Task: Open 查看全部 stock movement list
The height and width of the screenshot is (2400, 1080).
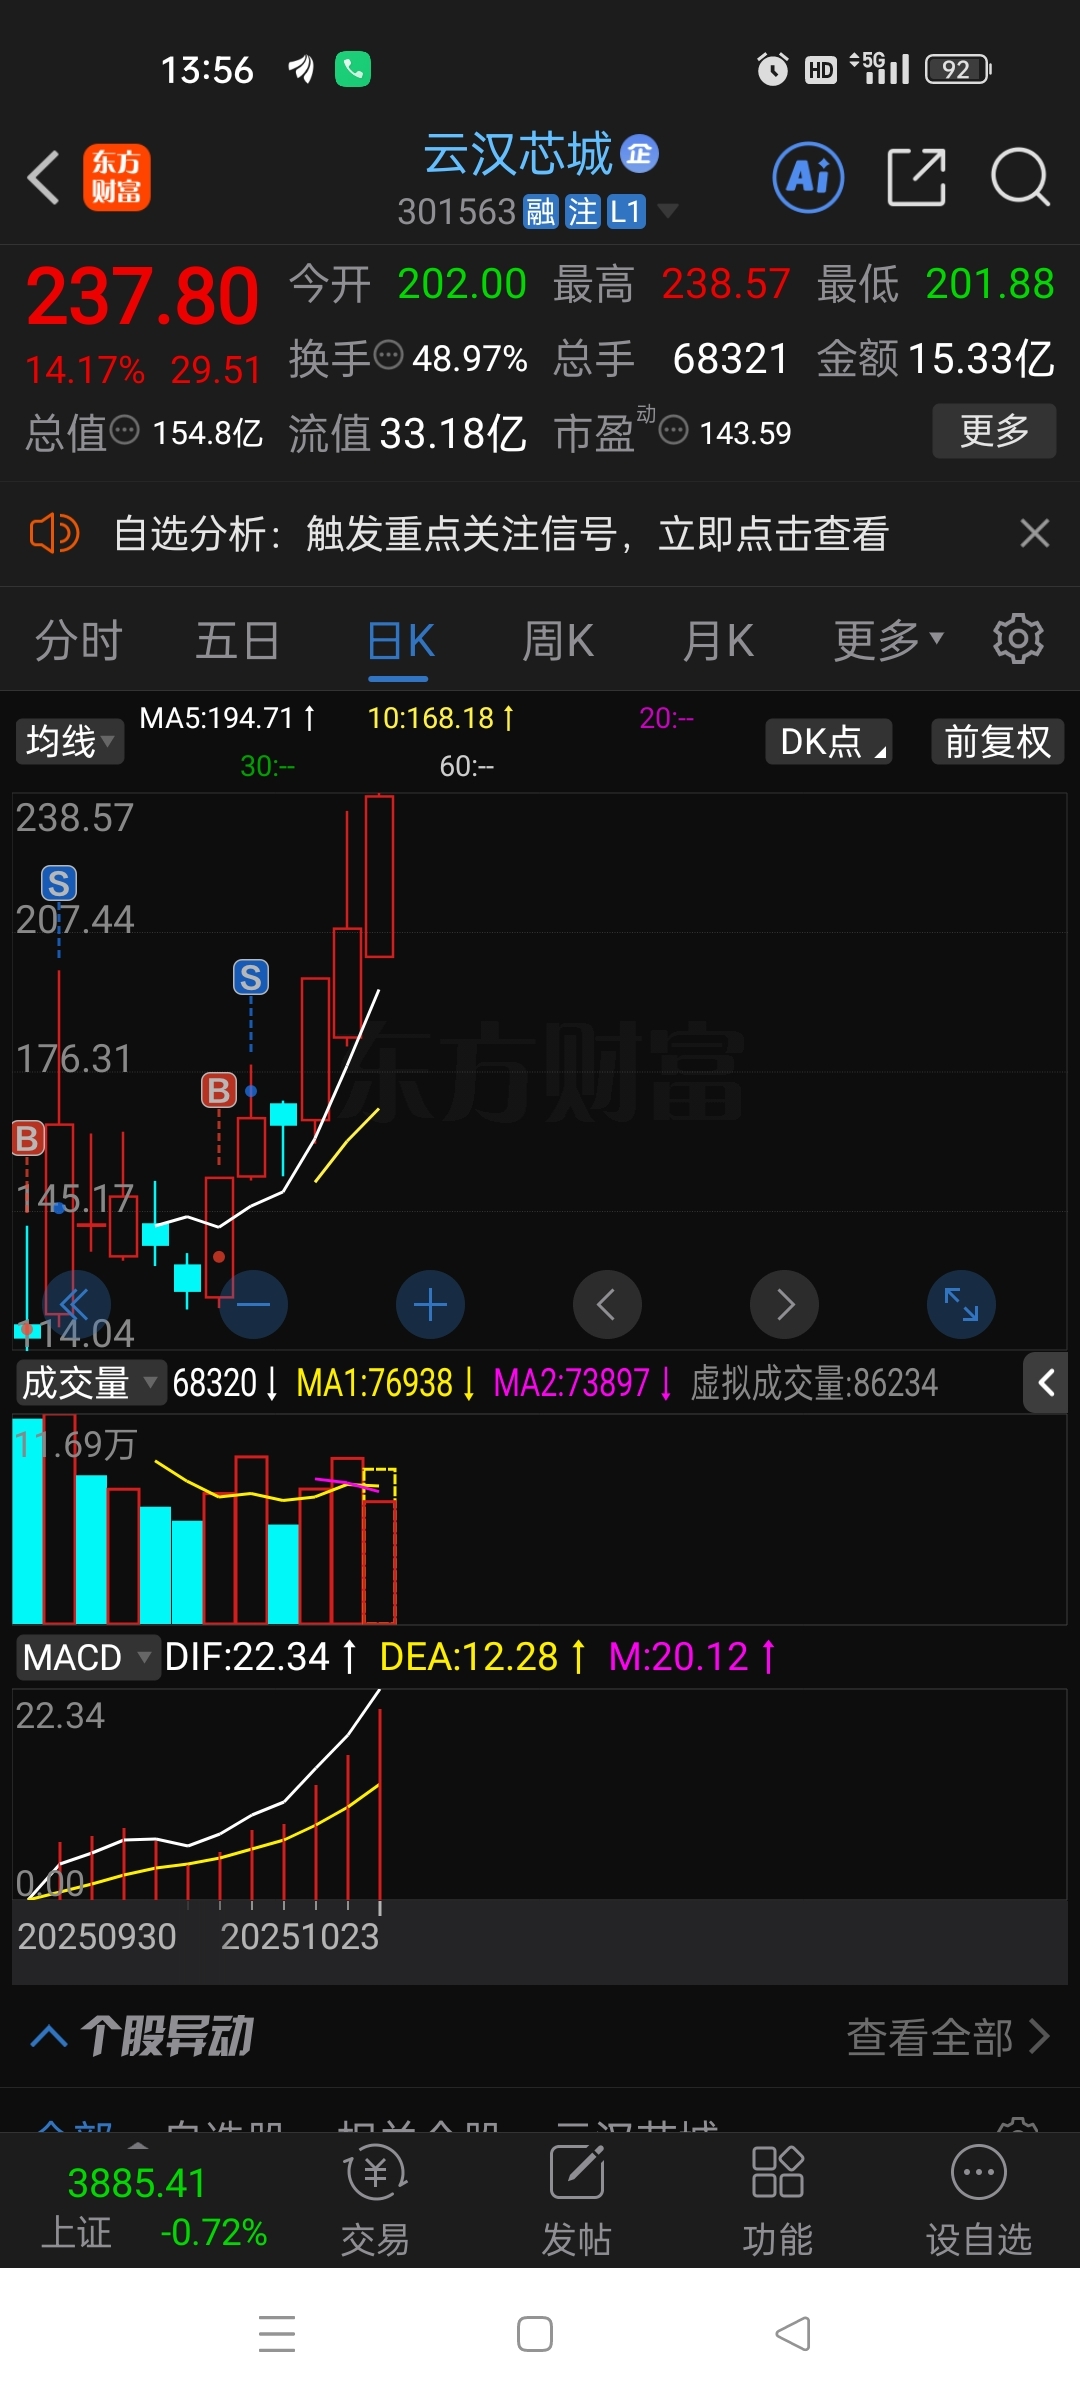Action: point(948,2036)
